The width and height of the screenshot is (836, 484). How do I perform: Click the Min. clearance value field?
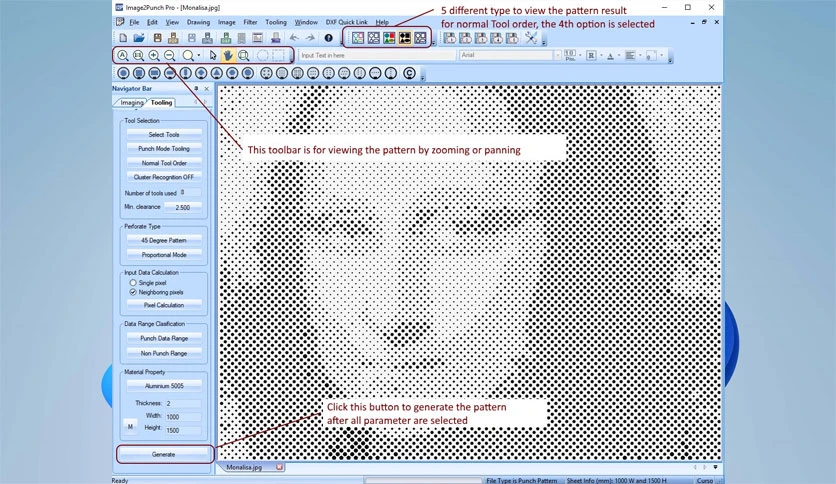pos(183,207)
